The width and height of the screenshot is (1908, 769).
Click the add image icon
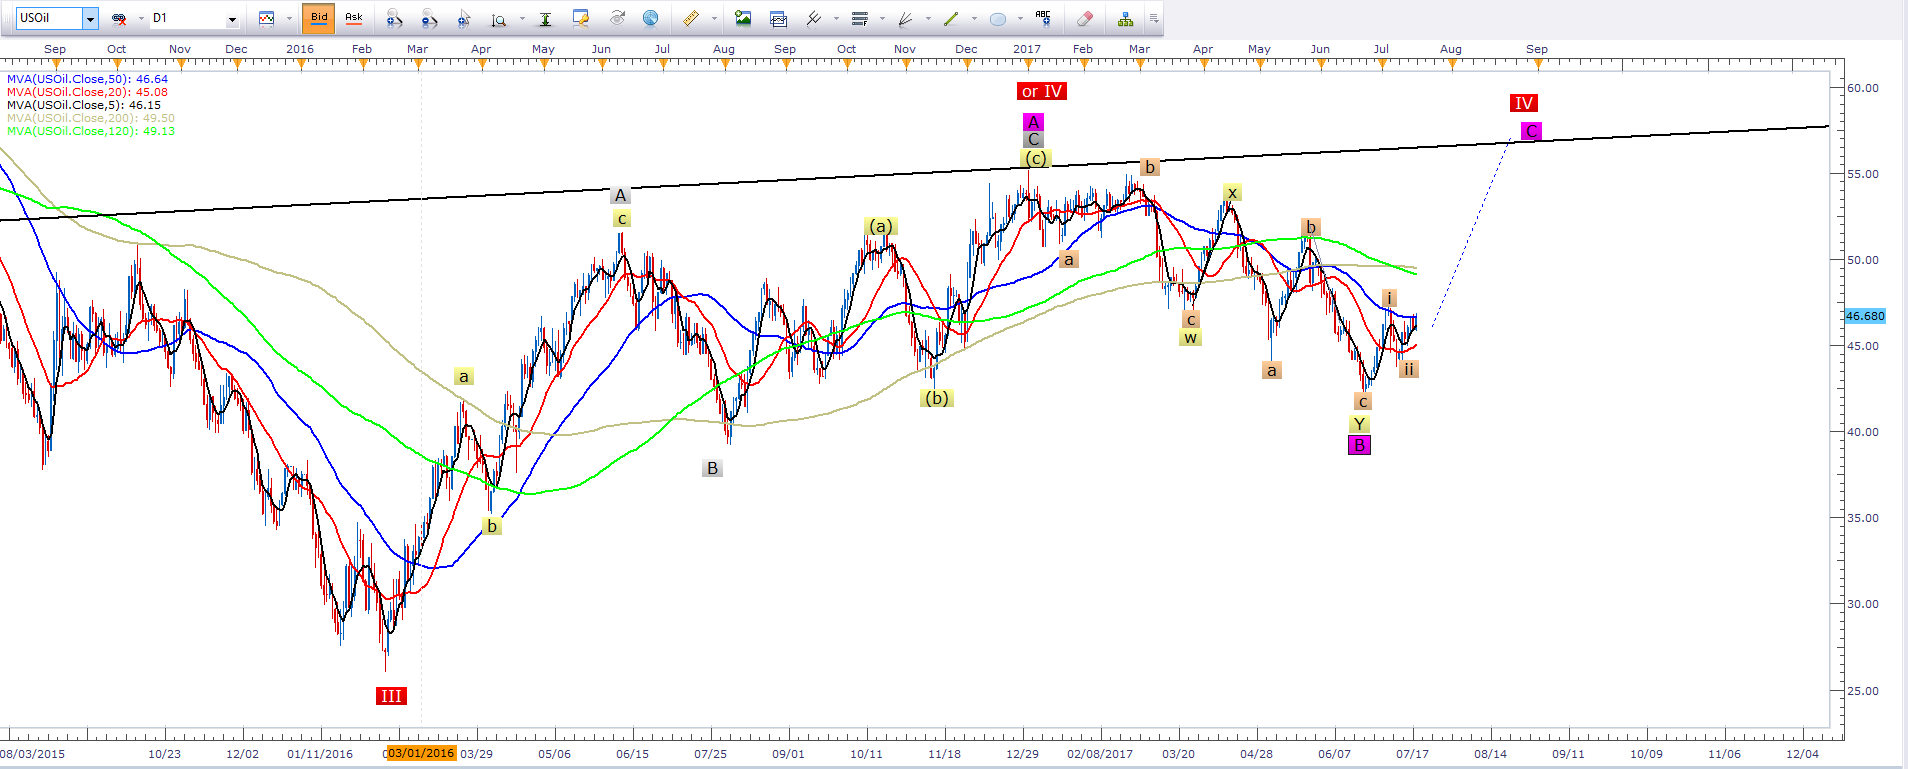click(743, 18)
